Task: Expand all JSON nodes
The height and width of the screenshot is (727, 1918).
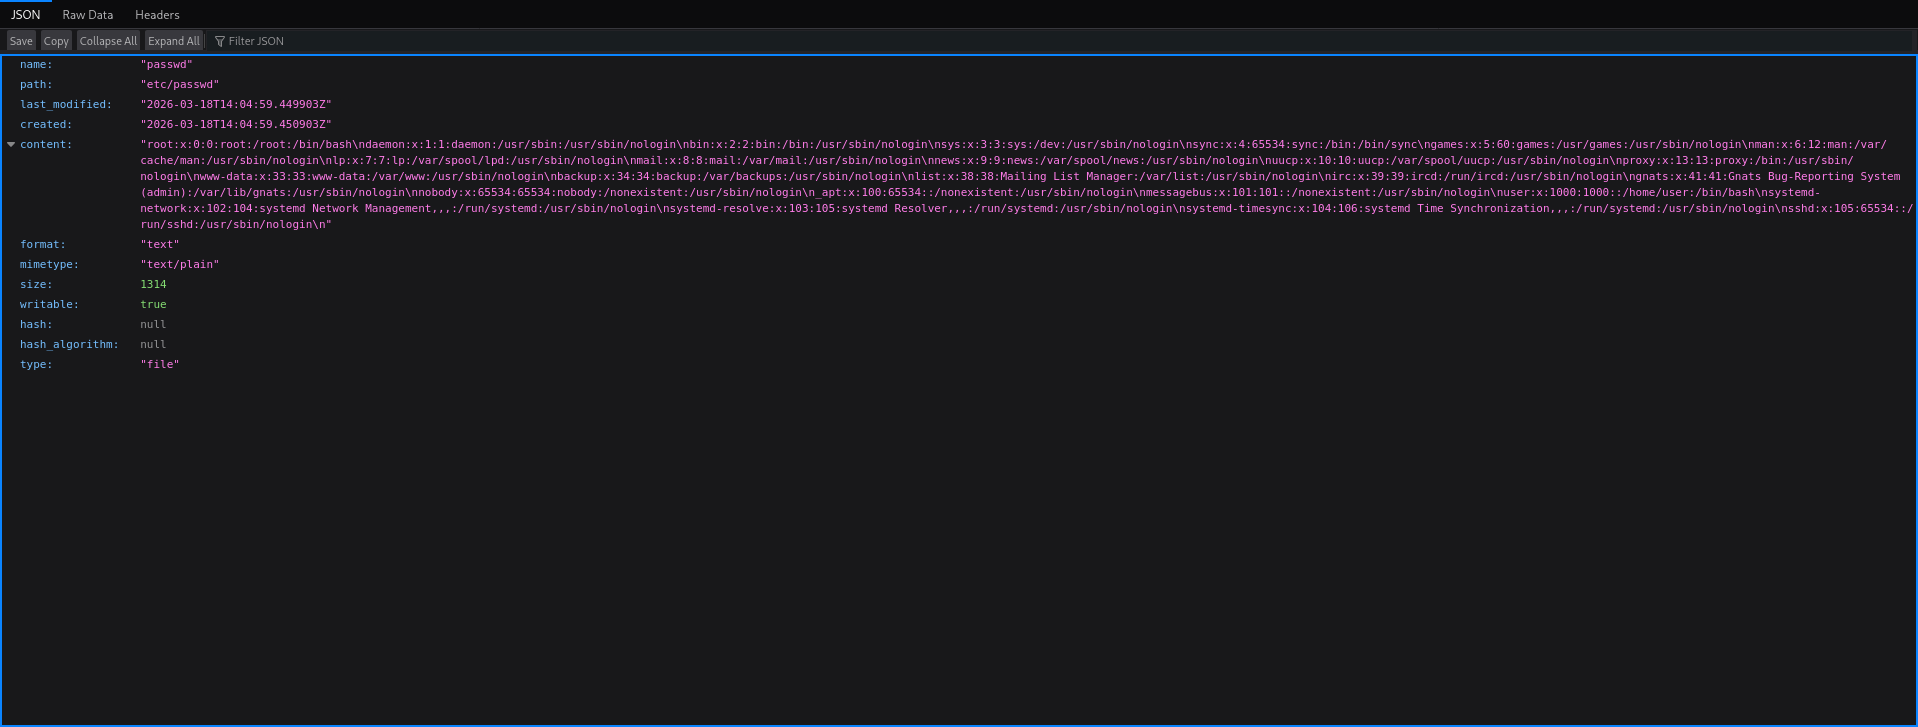Action: click(x=174, y=41)
